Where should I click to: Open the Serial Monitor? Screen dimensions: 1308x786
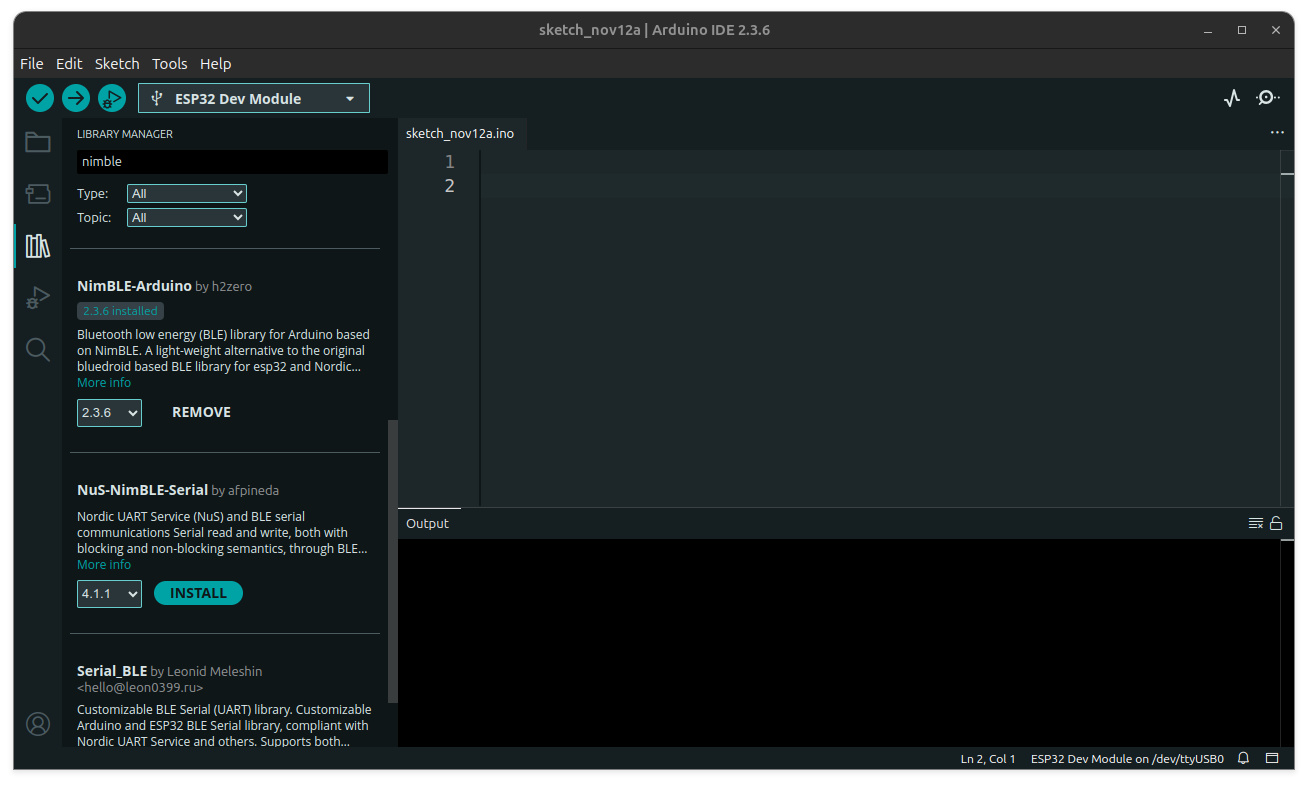pos(1268,98)
